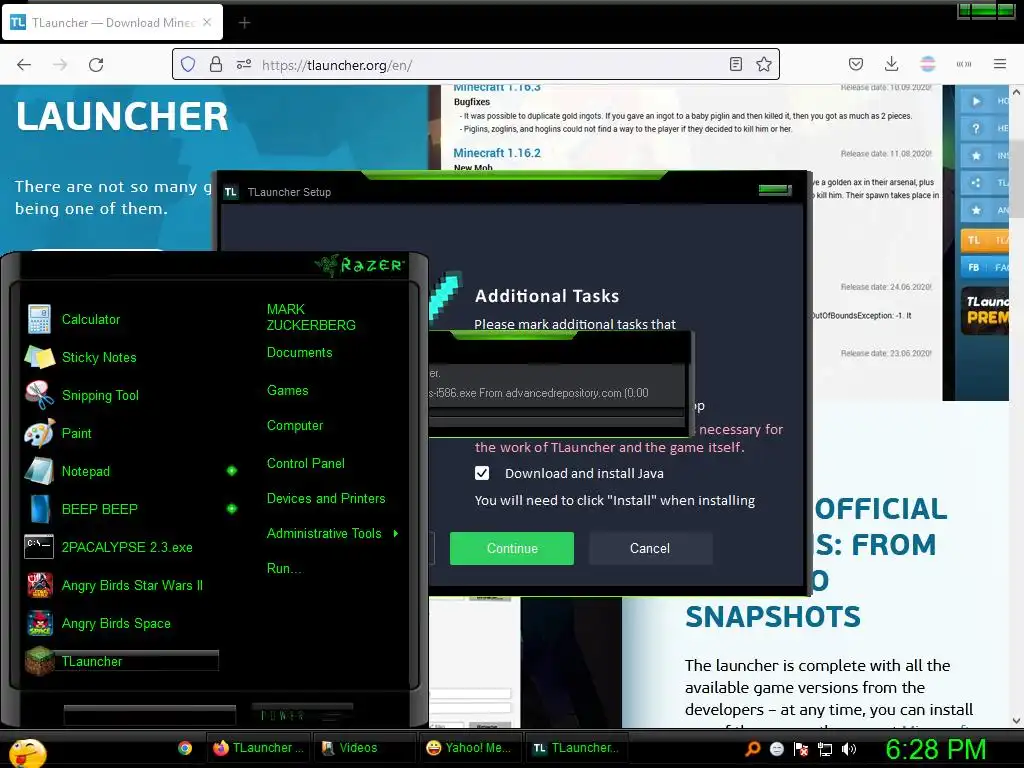Cancel the TLauncher Setup installer
The width and height of the screenshot is (1024, 768).
(650, 549)
